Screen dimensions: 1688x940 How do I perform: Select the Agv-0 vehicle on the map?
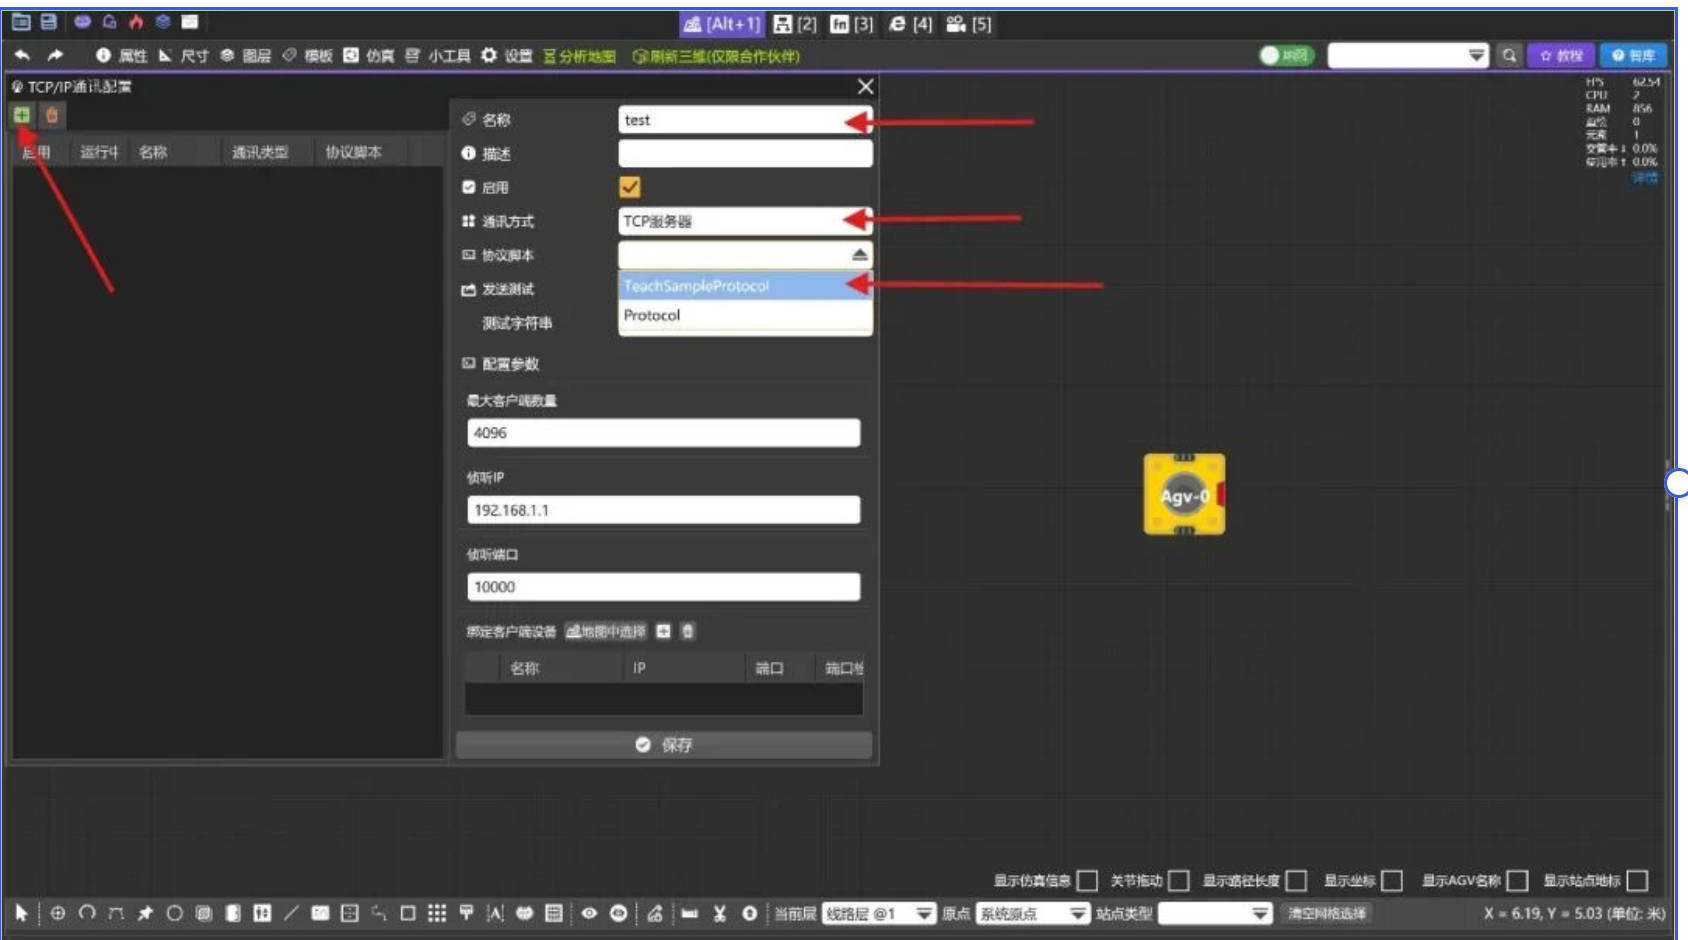1184,494
